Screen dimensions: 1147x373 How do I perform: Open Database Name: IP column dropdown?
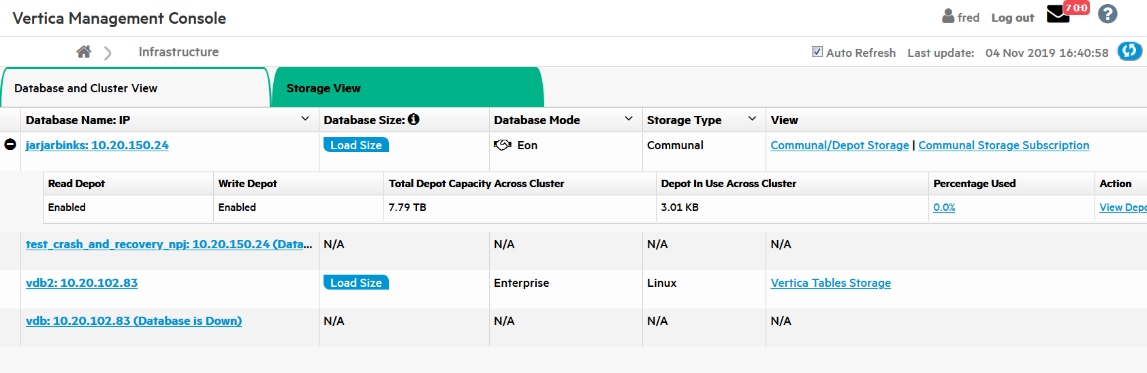(305, 119)
